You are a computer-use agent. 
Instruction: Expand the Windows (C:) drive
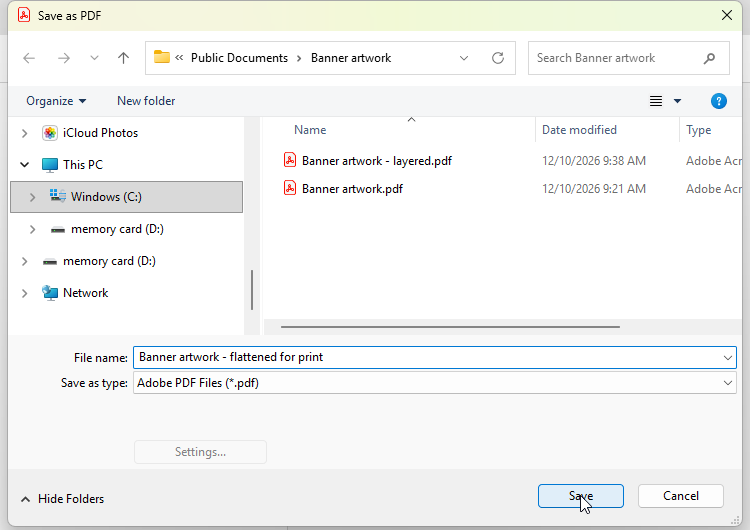pos(32,197)
